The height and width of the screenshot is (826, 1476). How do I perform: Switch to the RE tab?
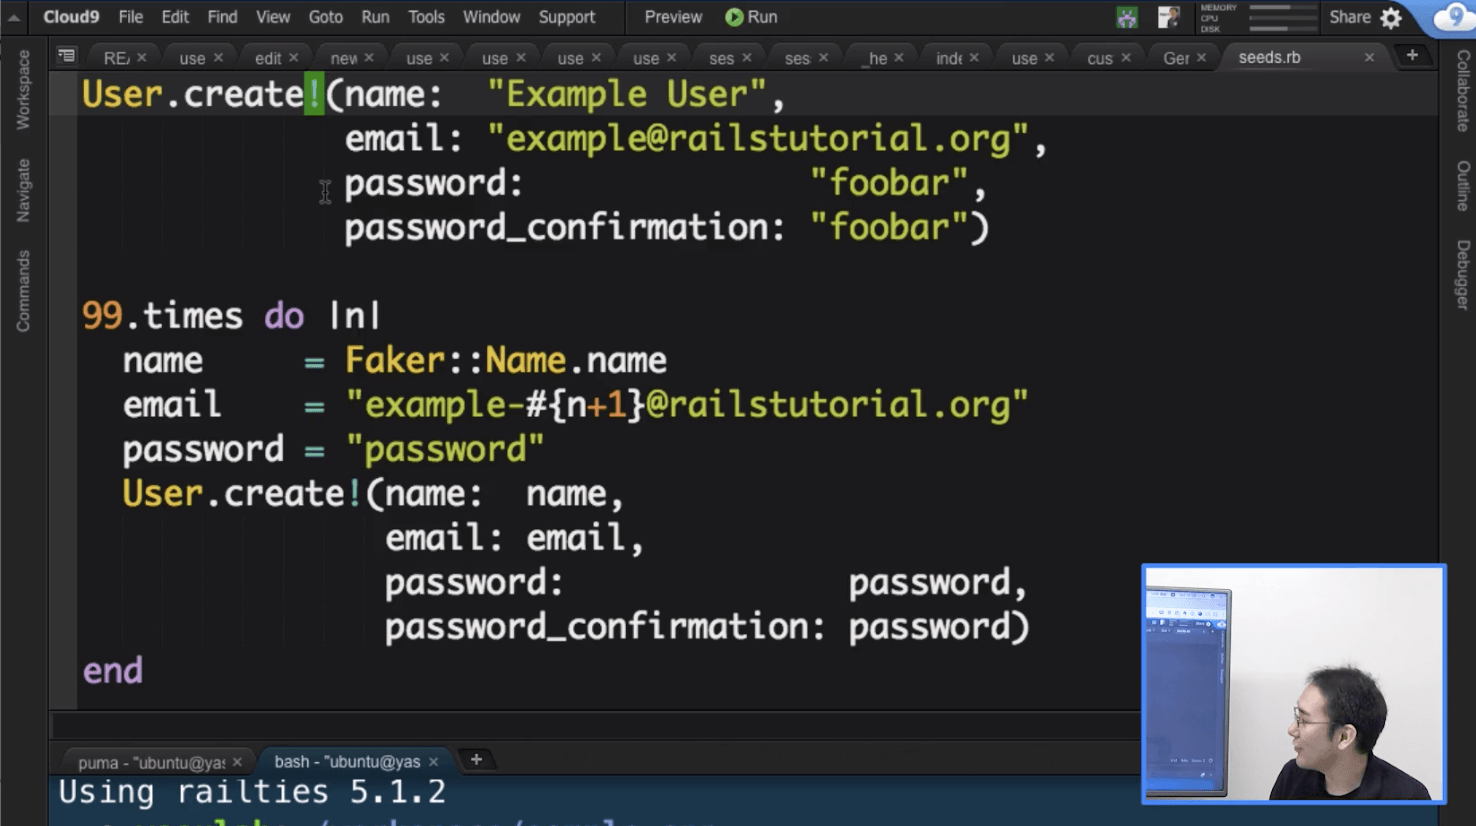pyautogui.click(x=116, y=58)
